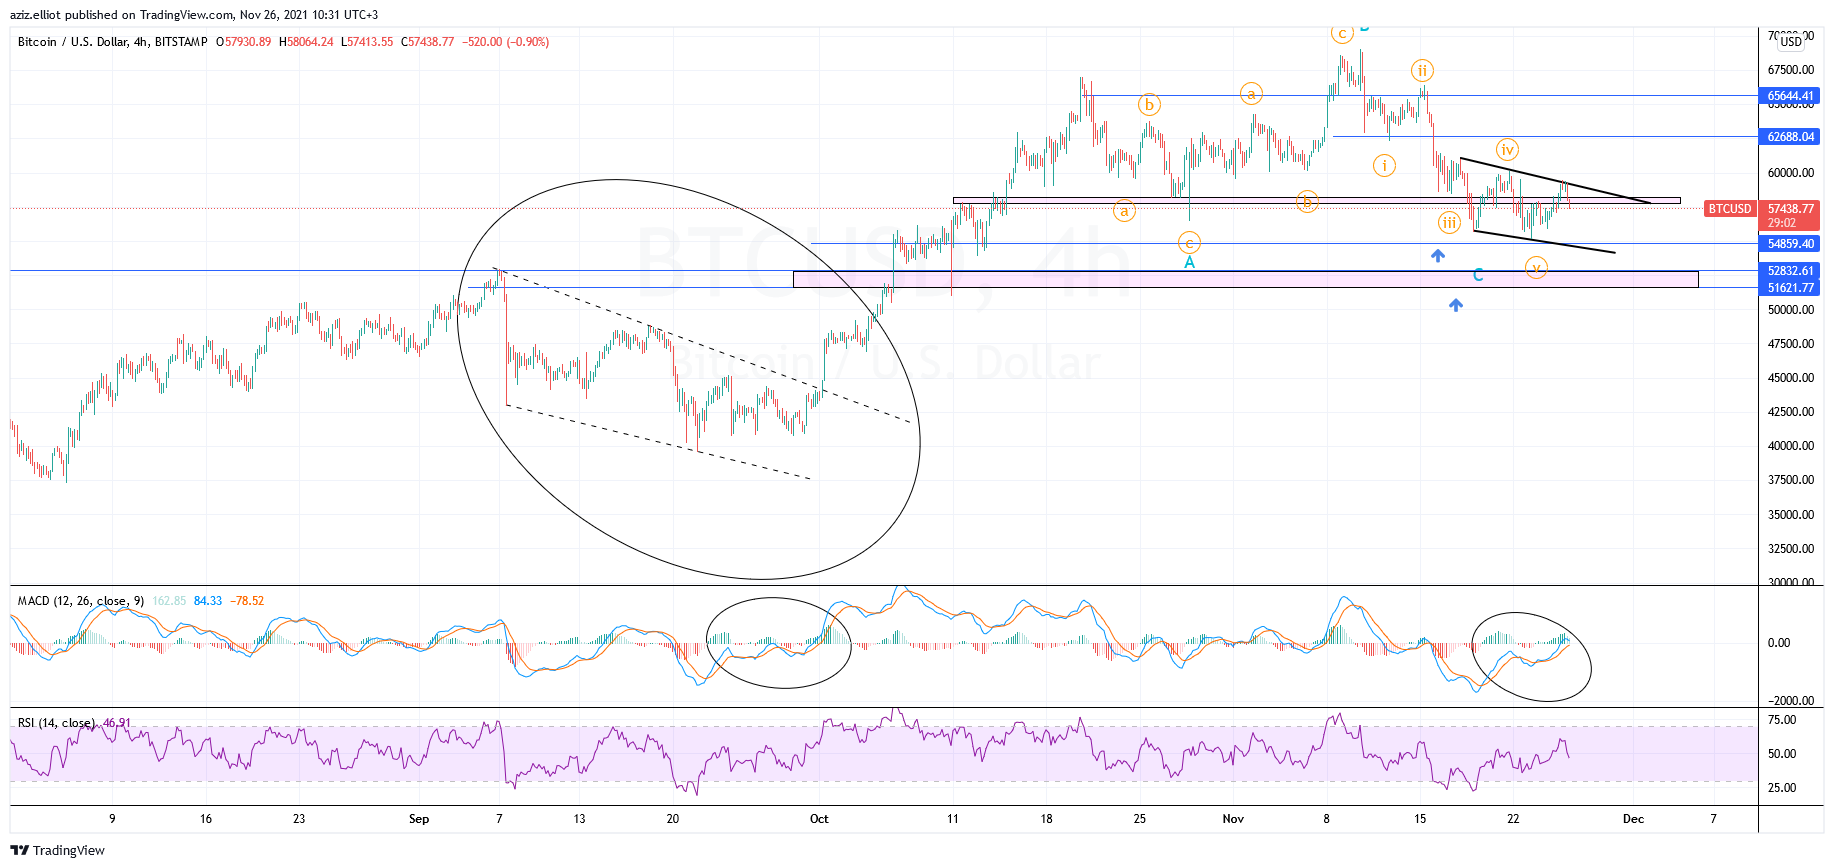Select the circled ii wave label
Screen dimensions: 1834x868
point(1422,70)
